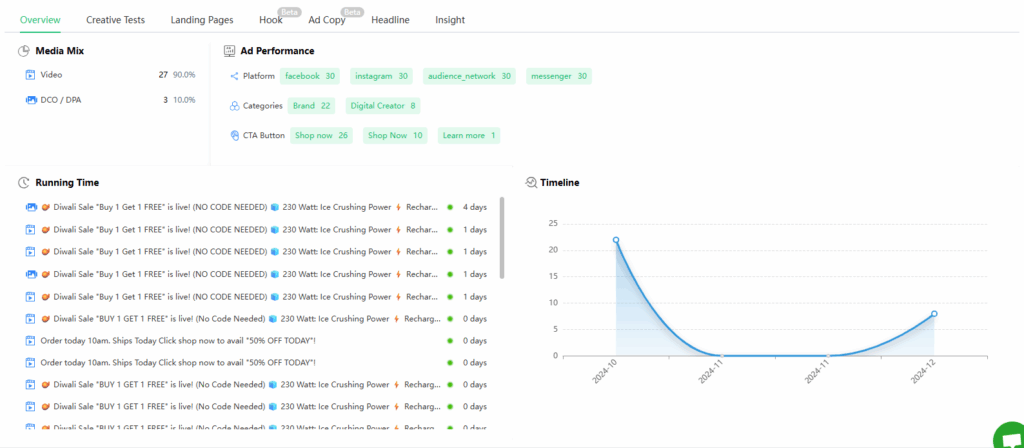Open the ad row running 4 days
The width and height of the screenshot is (1024, 448).
257,208
